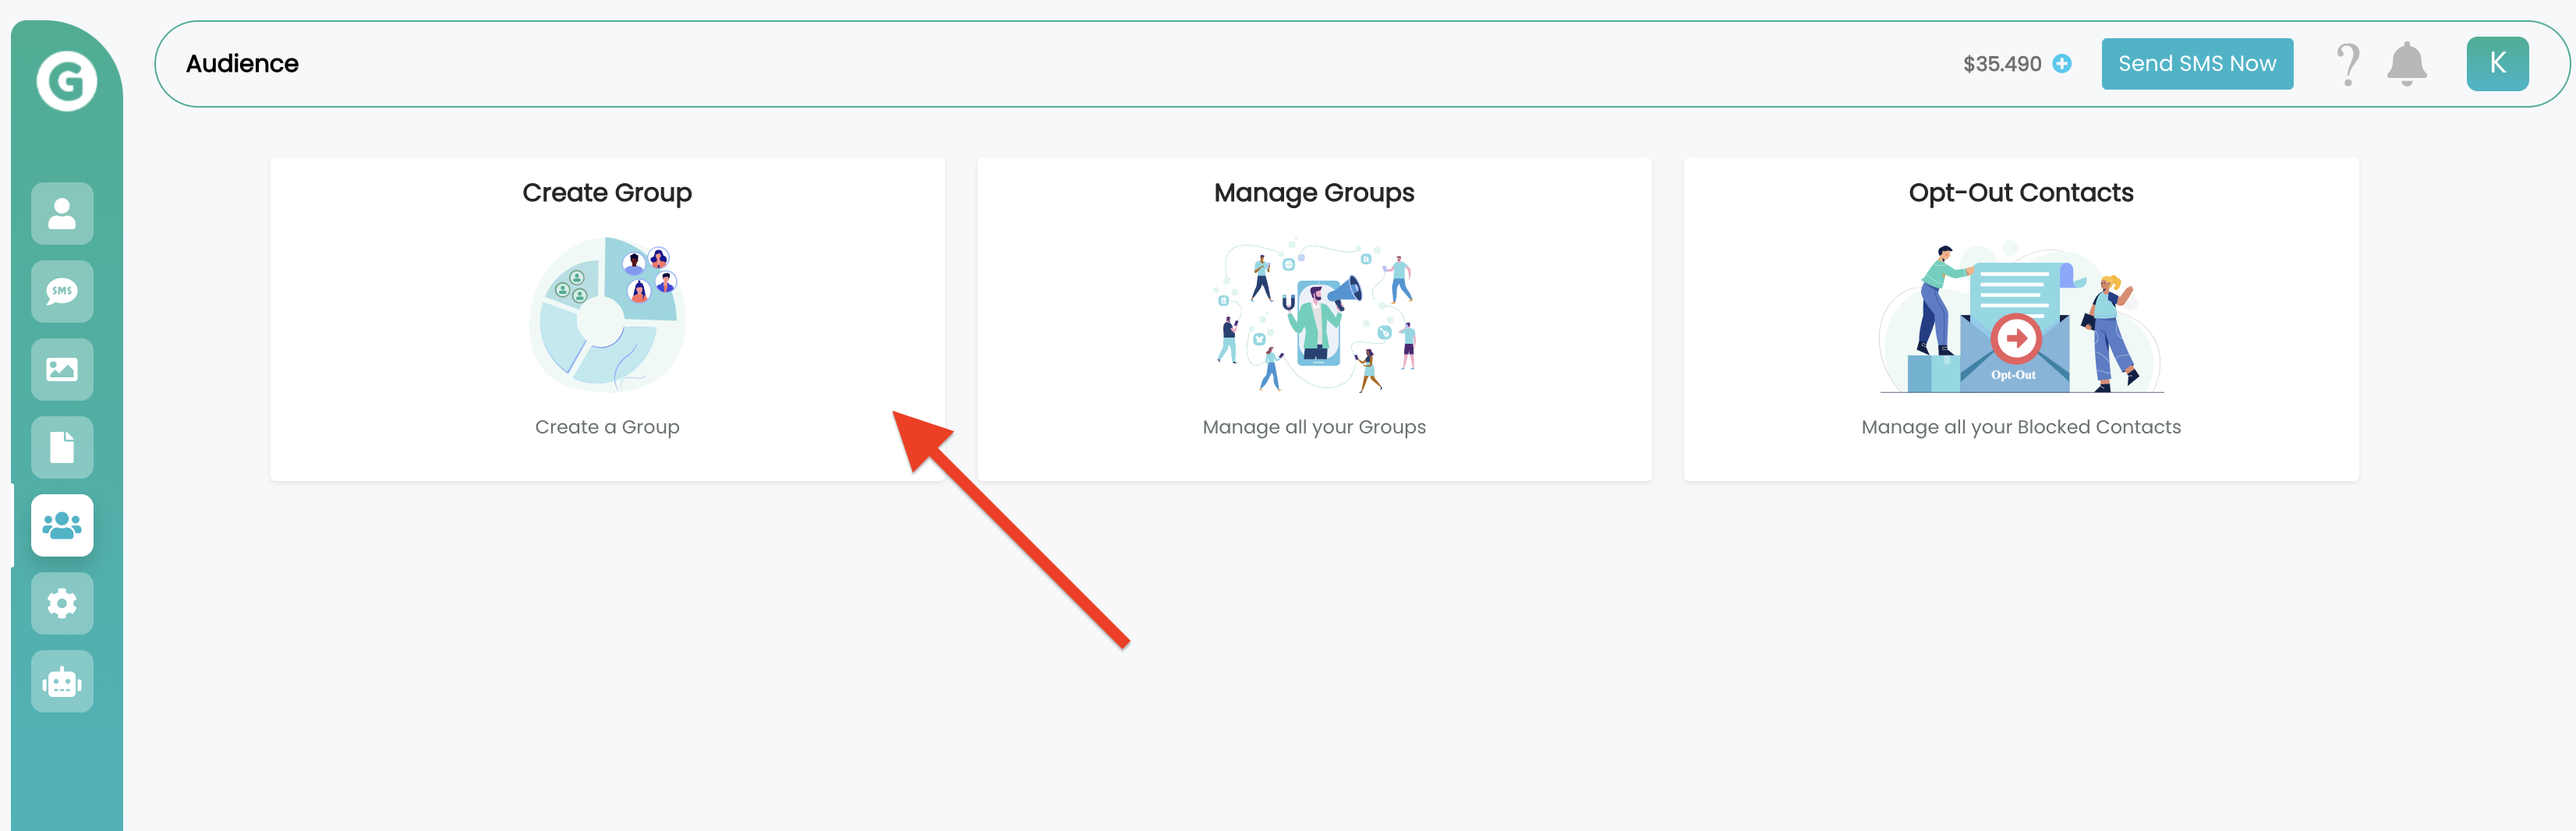This screenshot has height=831, width=2576.
Task: Open the profile/user sidebar icon
Action: coord(62,213)
